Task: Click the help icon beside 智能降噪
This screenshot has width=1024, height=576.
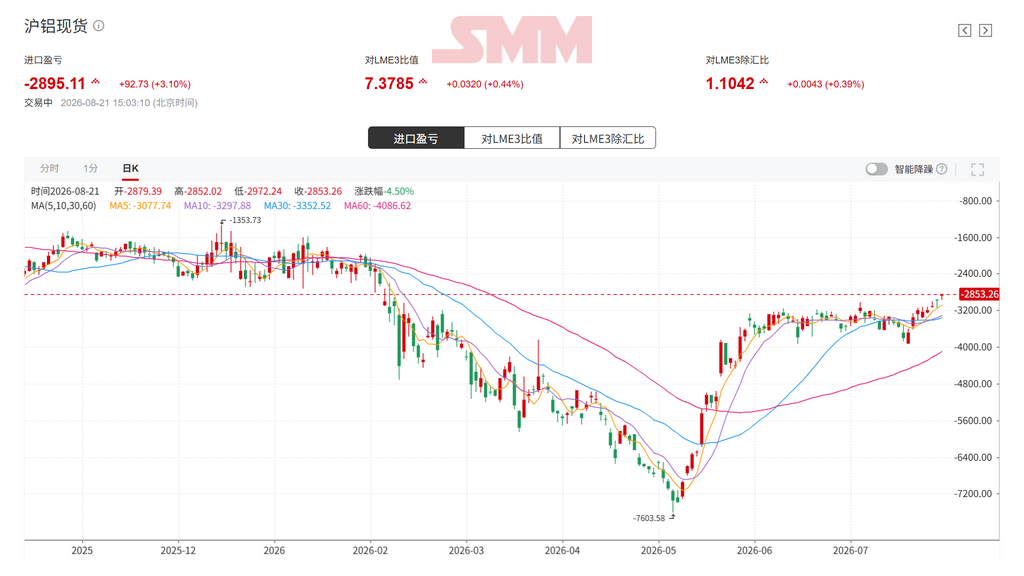Action: [x=941, y=169]
